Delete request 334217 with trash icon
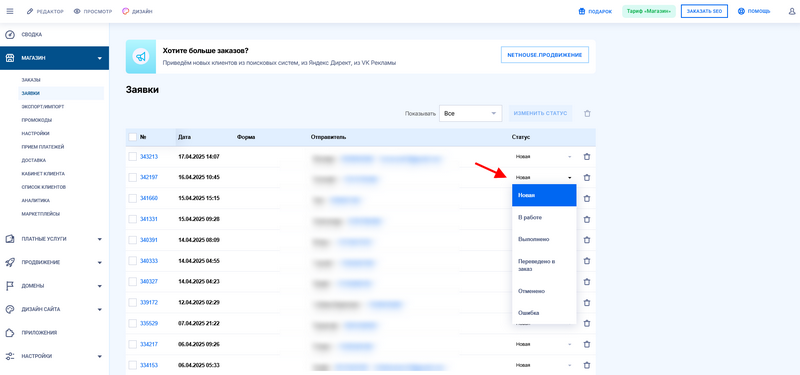Image resolution: width=800 pixels, height=375 pixels. click(x=587, y=344)
